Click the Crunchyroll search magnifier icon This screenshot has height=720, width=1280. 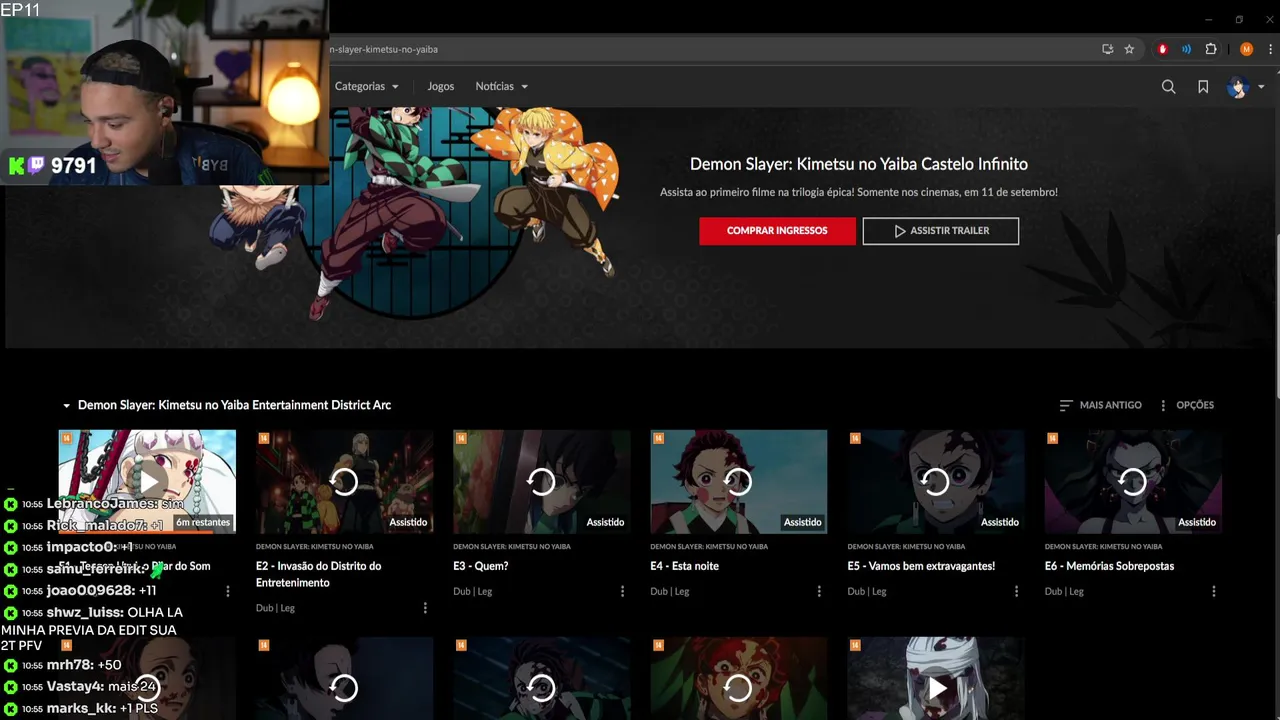(1168, 87)
